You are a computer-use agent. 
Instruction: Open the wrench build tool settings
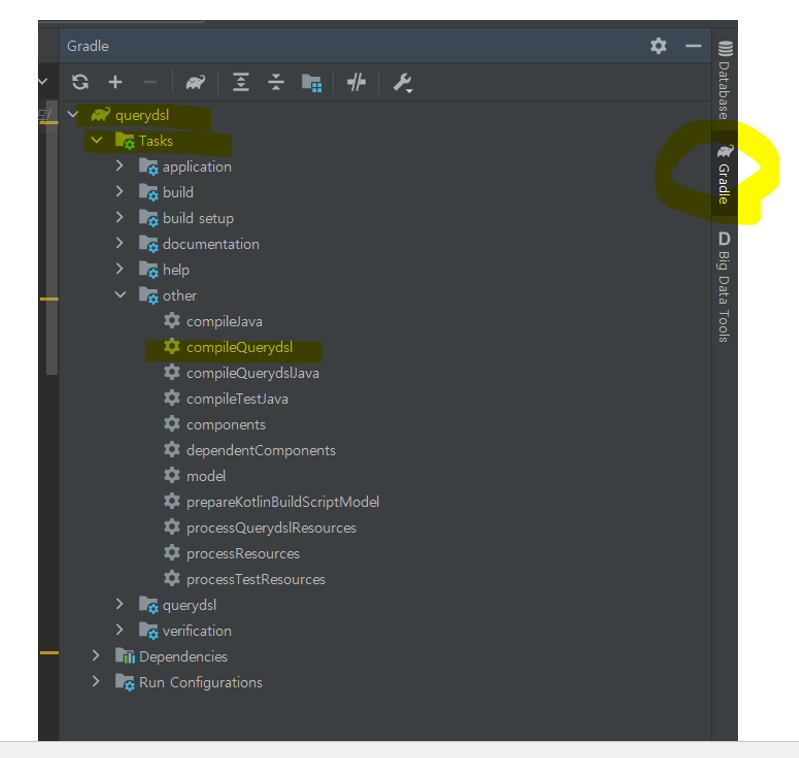403,83
